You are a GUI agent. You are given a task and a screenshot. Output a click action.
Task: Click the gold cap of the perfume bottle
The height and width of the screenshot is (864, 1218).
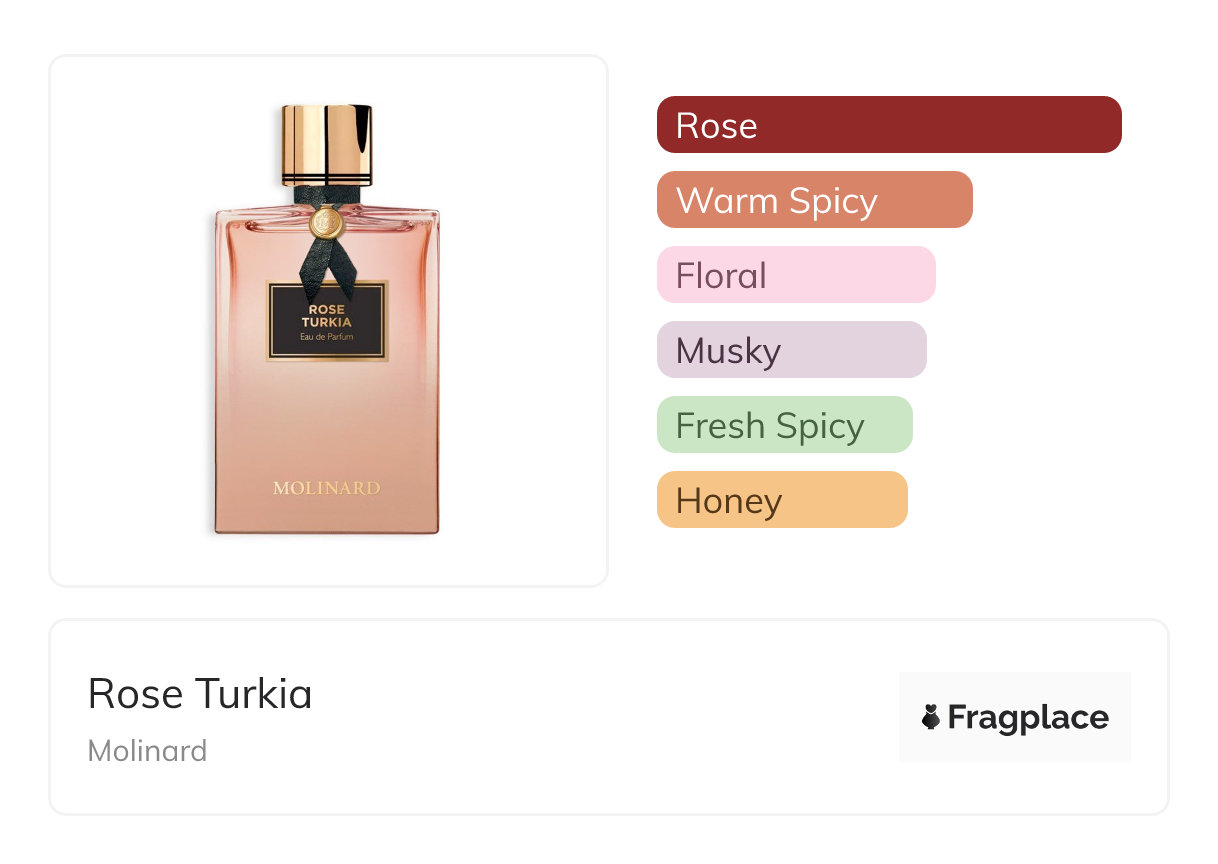(327, 138)
